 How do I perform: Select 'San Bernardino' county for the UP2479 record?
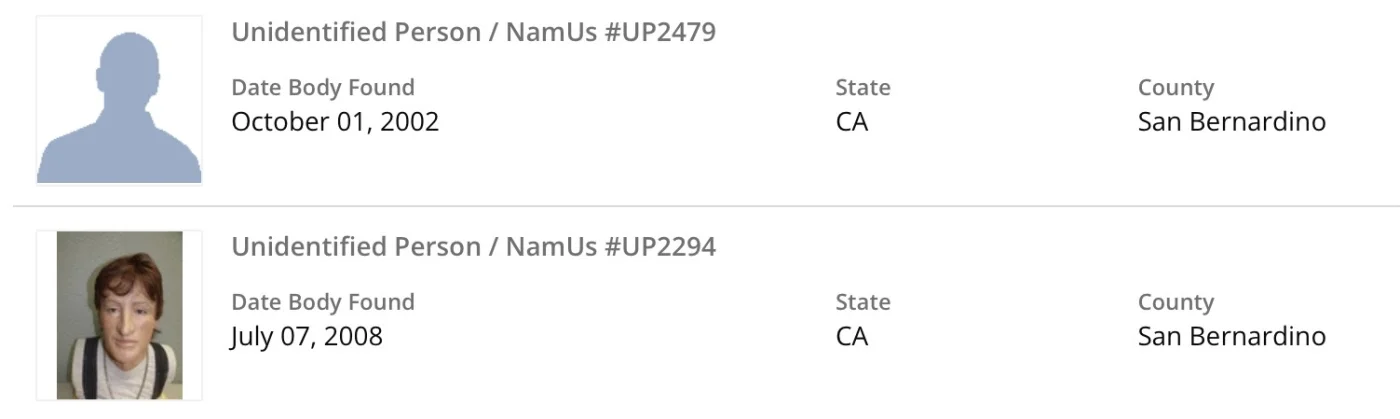point(1231,122)
